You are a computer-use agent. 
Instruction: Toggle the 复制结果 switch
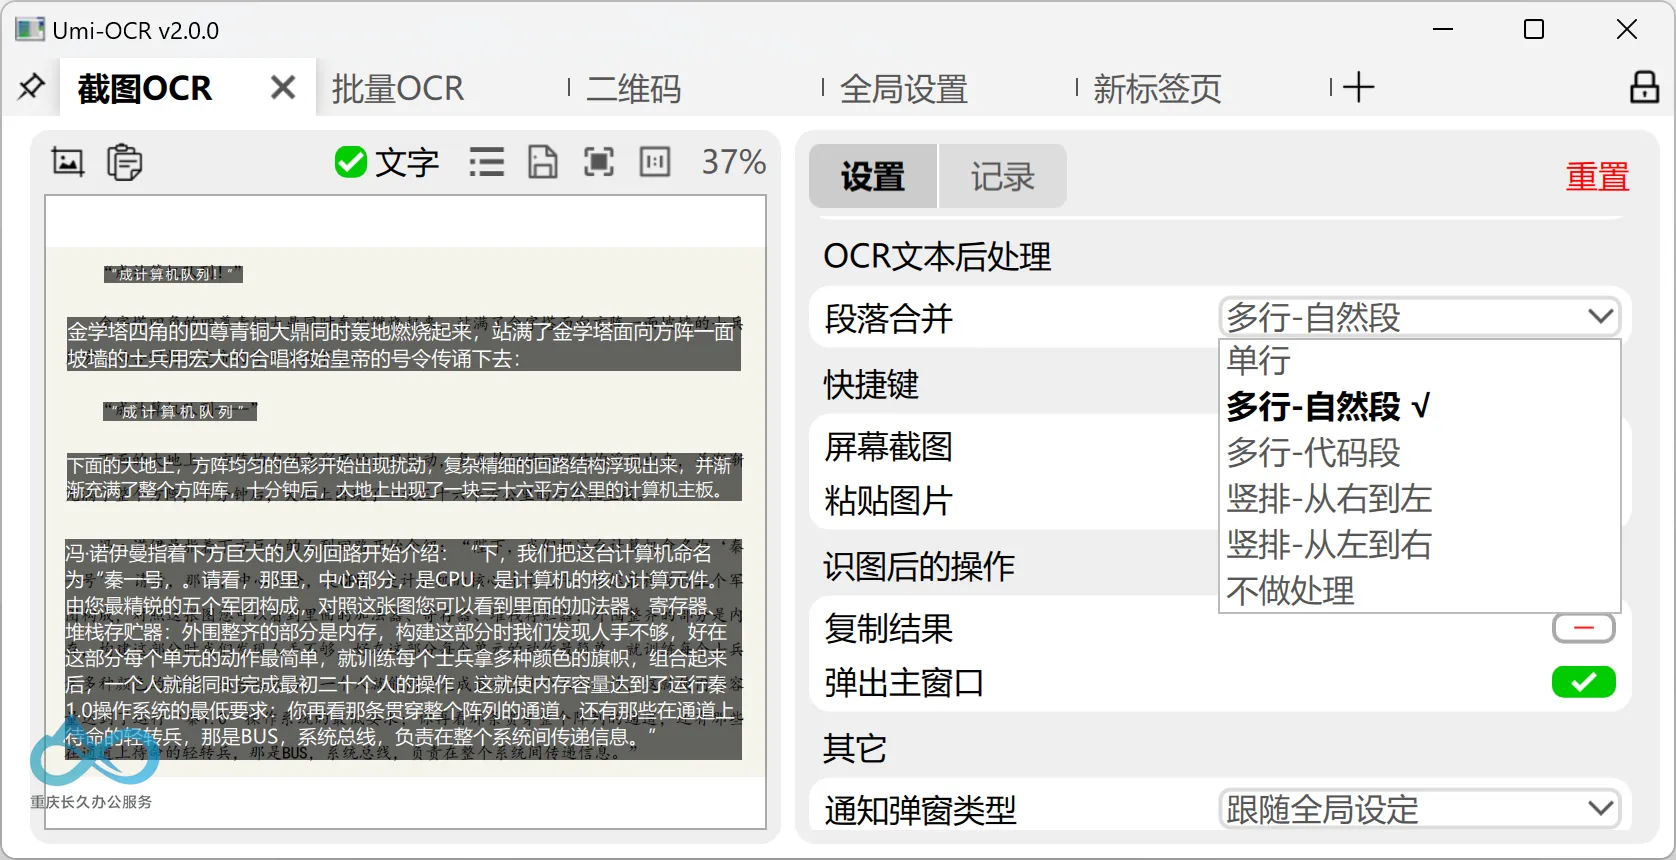point(1583,628)
